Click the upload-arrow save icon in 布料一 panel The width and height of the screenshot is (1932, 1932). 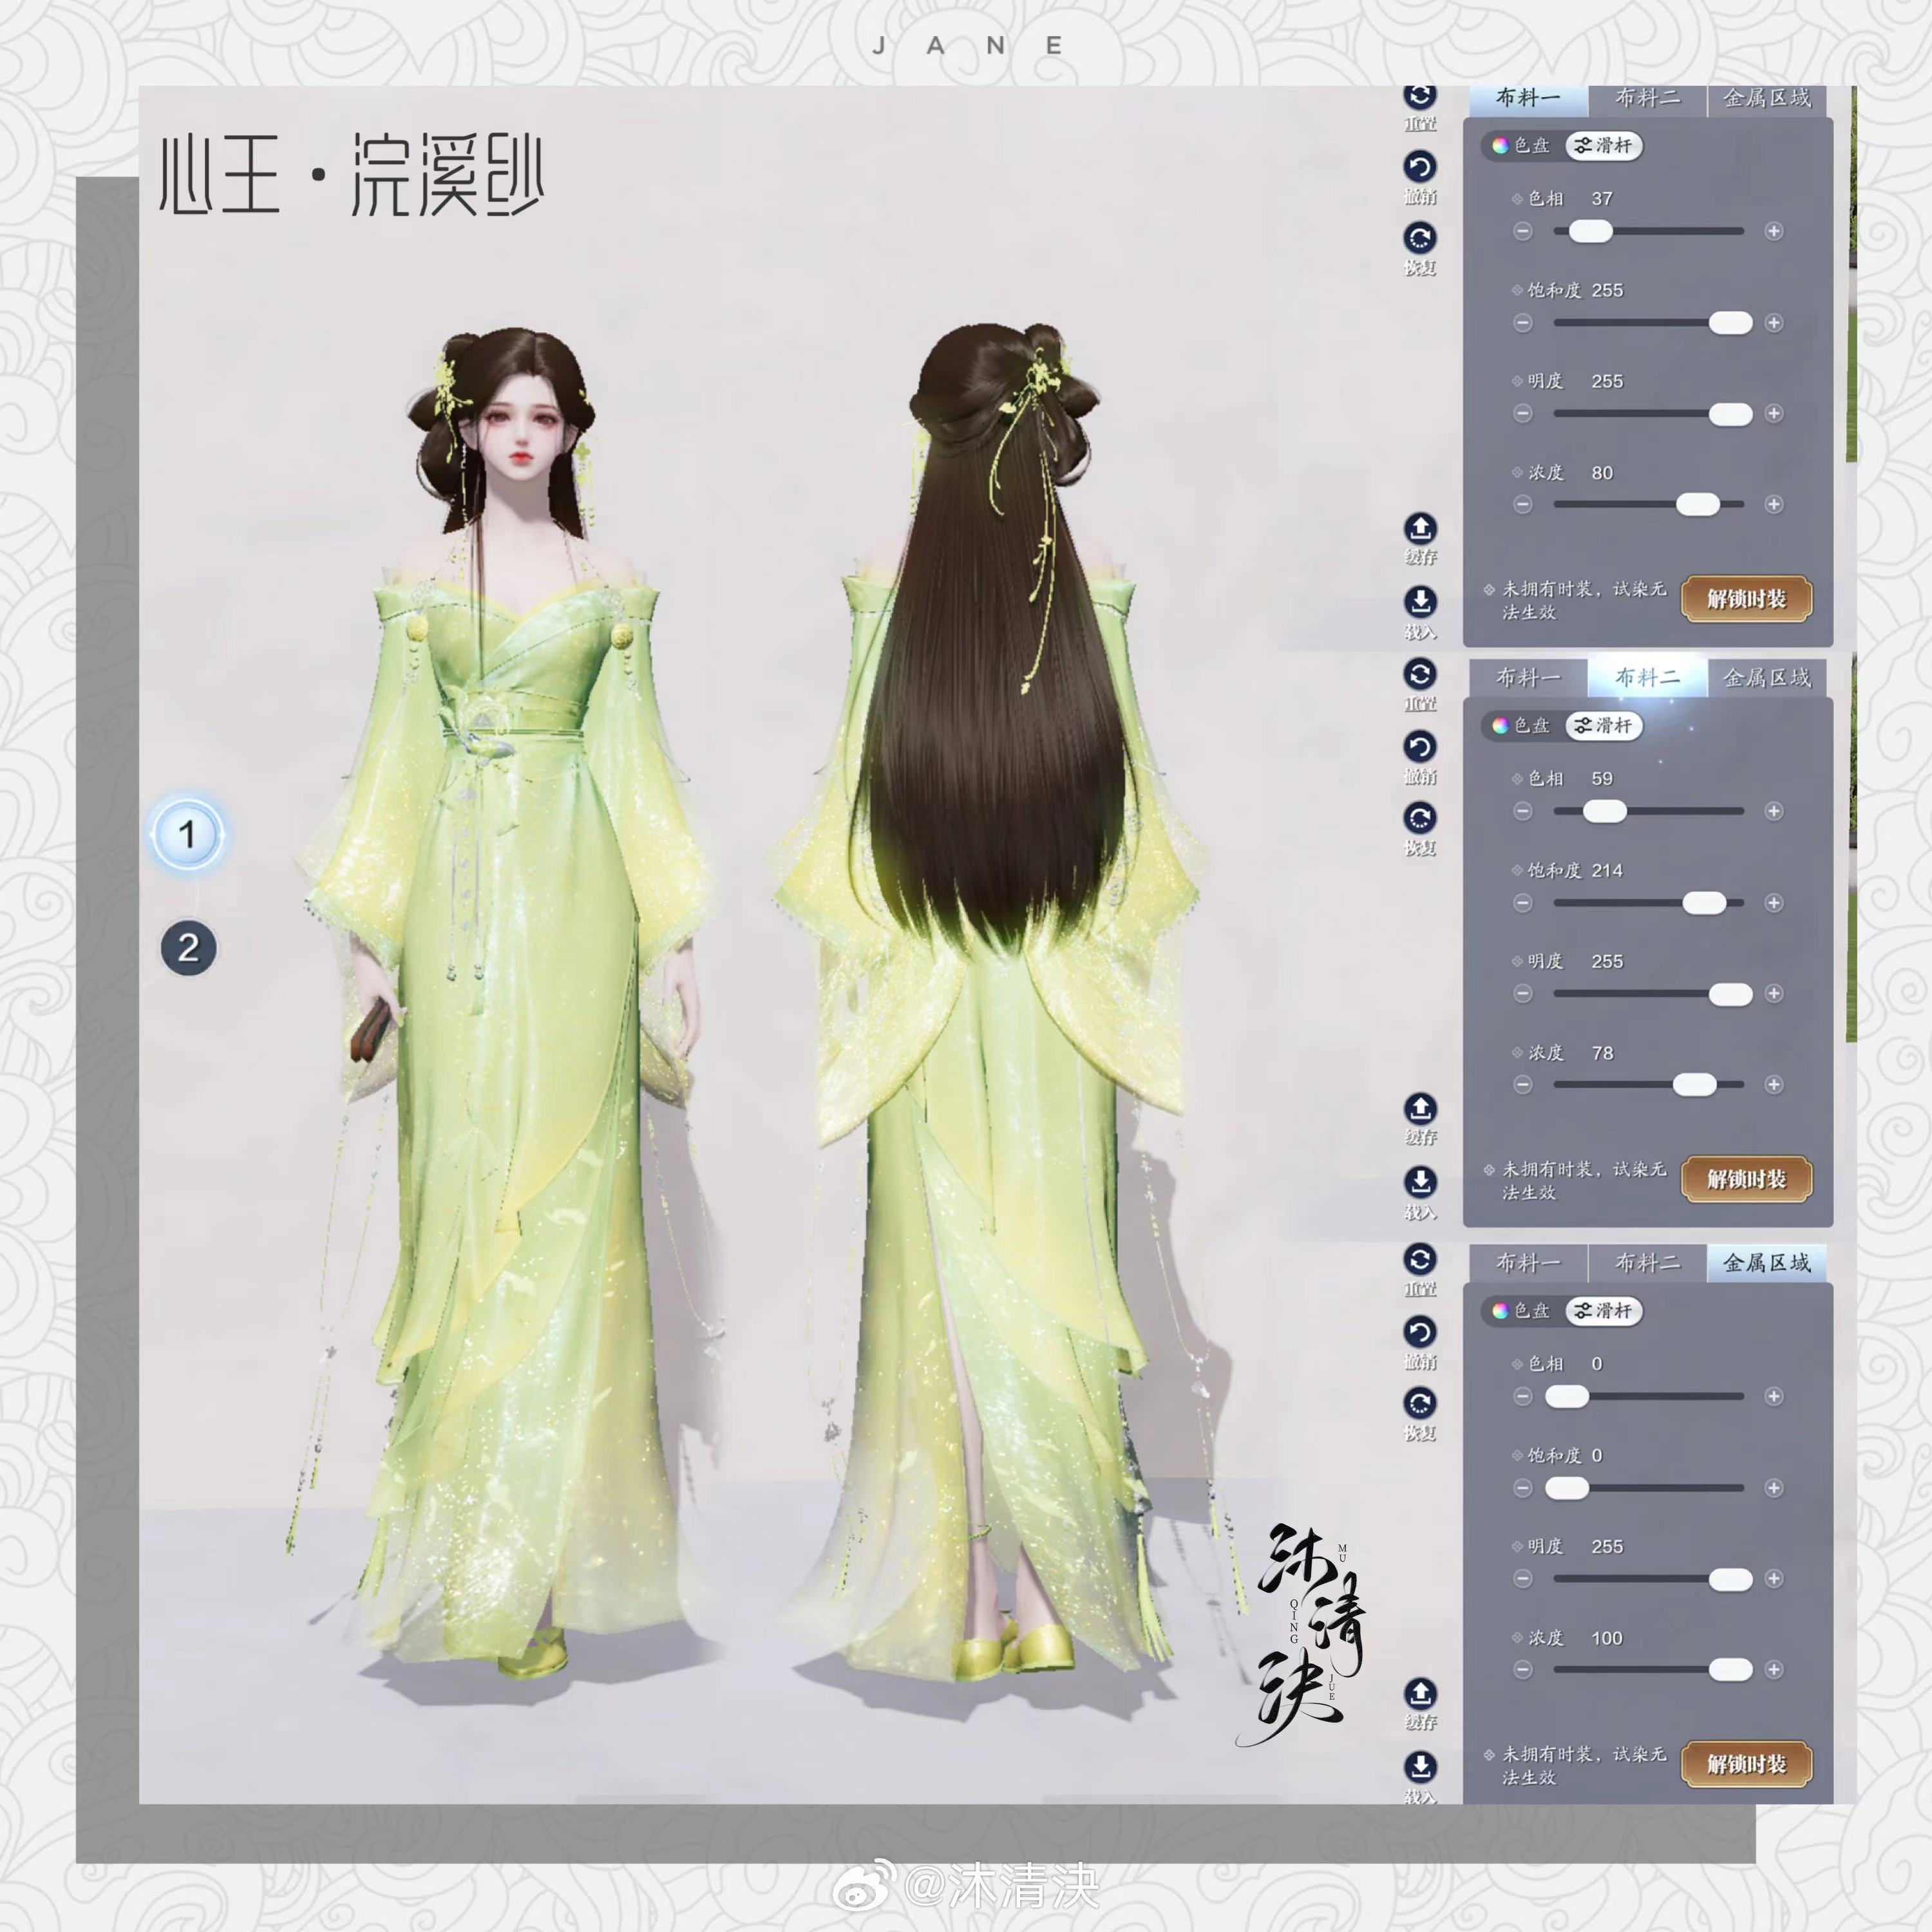[x=1420, y=528]
